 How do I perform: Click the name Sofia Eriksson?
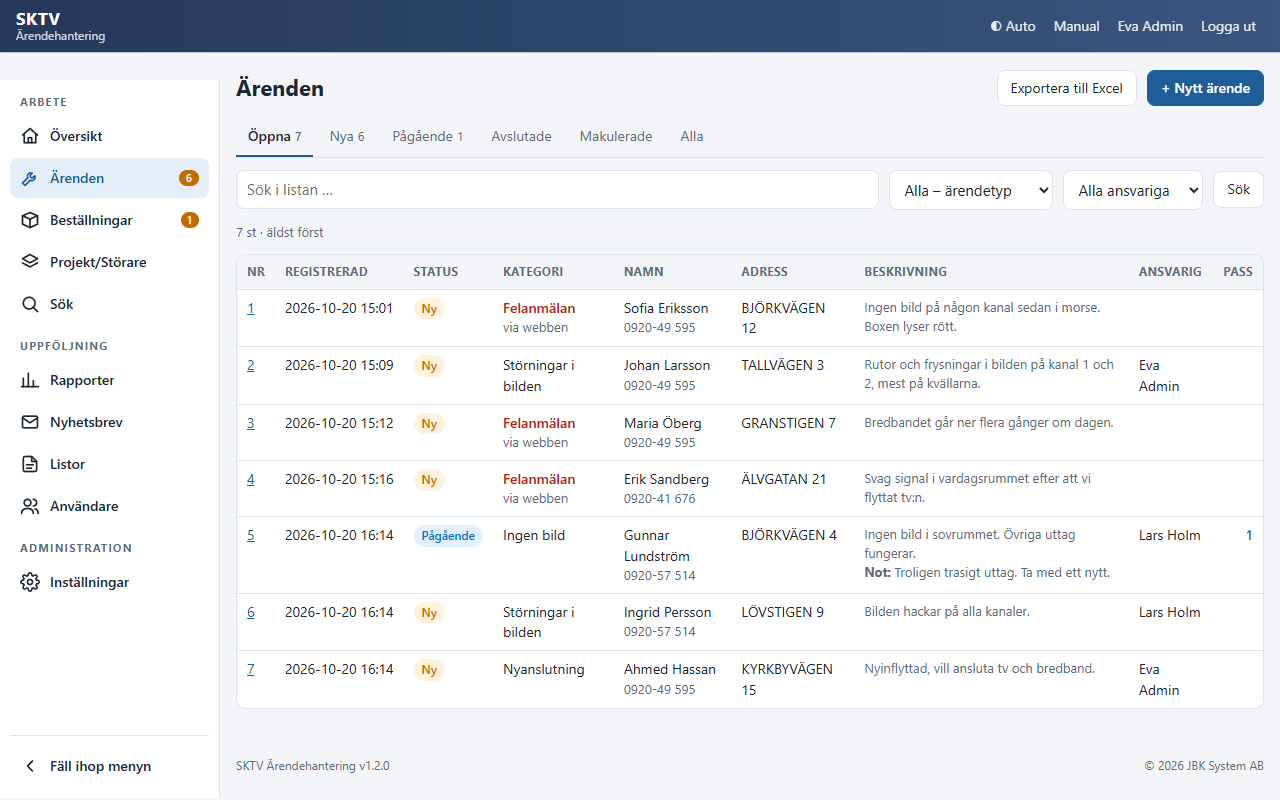point(666,308)
